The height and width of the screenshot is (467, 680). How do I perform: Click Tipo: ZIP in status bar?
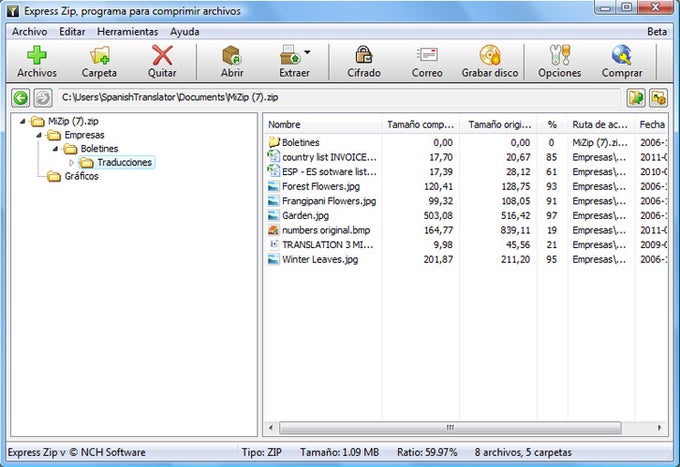click(262, 452)
